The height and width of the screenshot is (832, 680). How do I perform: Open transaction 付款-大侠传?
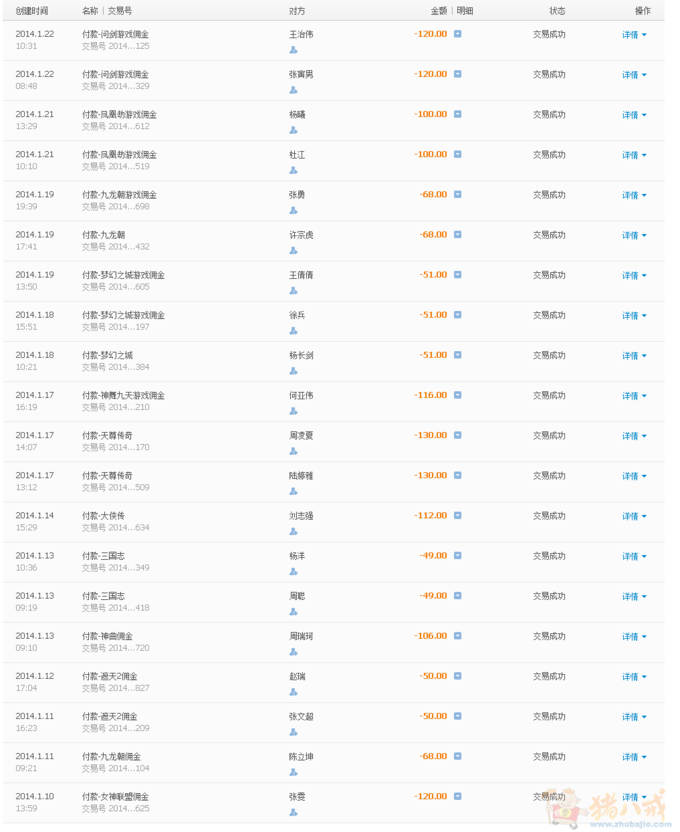103,516
